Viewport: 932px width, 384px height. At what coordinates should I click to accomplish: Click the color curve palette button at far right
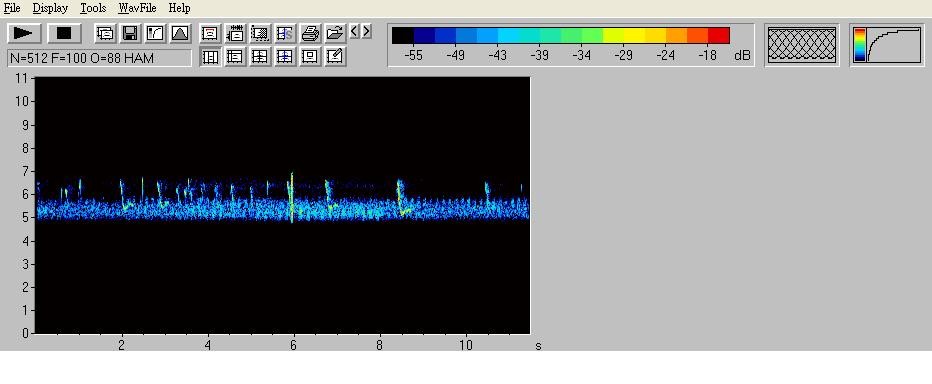[x=887, y=45]
